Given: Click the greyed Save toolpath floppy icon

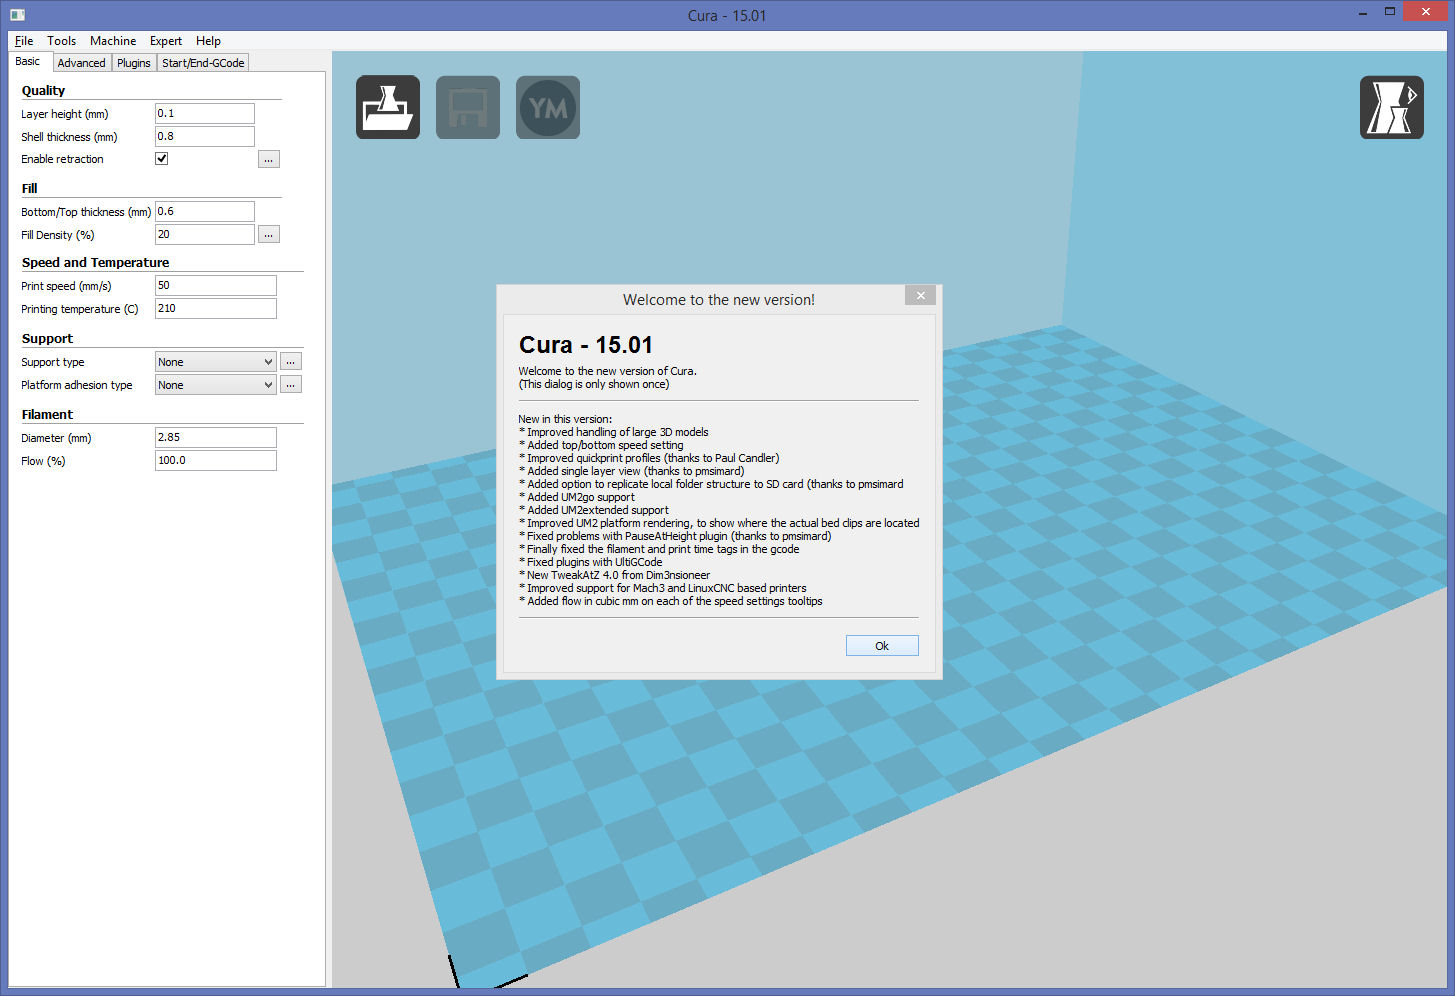Looking at the screenshot, I should coord(468,107).
